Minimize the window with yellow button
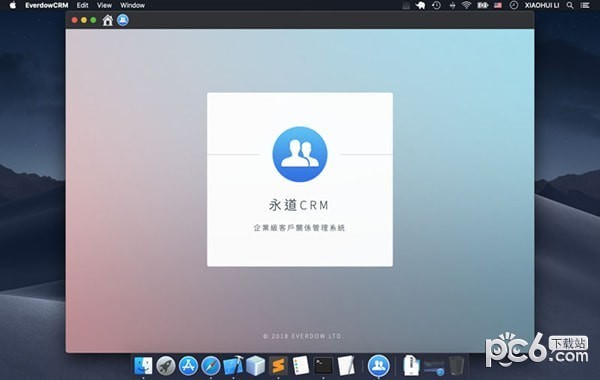Viewport: 600px width, 380px height. point(84,20)
